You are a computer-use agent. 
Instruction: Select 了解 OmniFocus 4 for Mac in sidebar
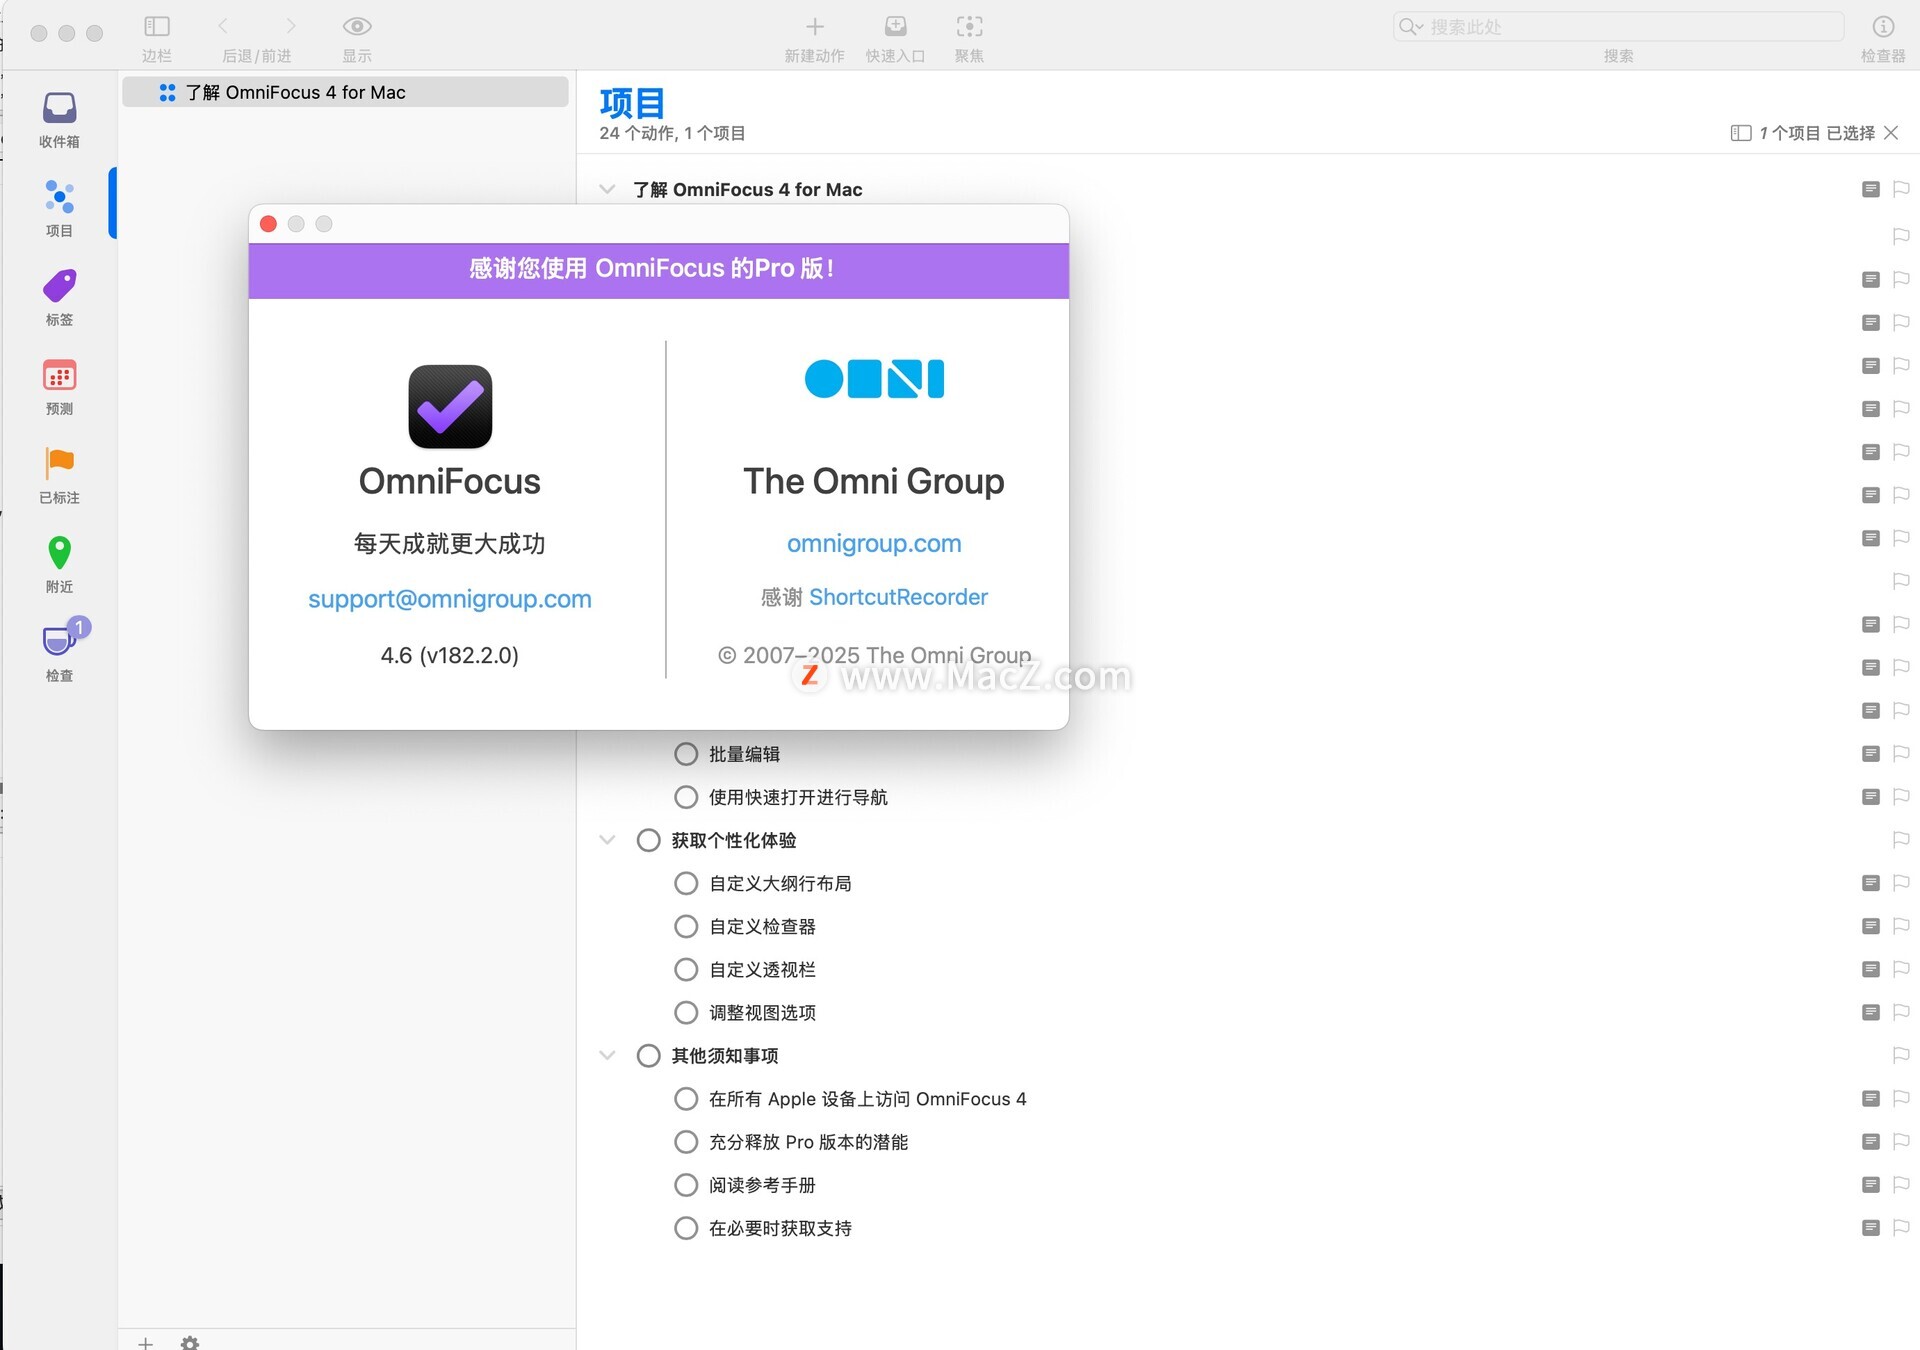pos(345,92)
